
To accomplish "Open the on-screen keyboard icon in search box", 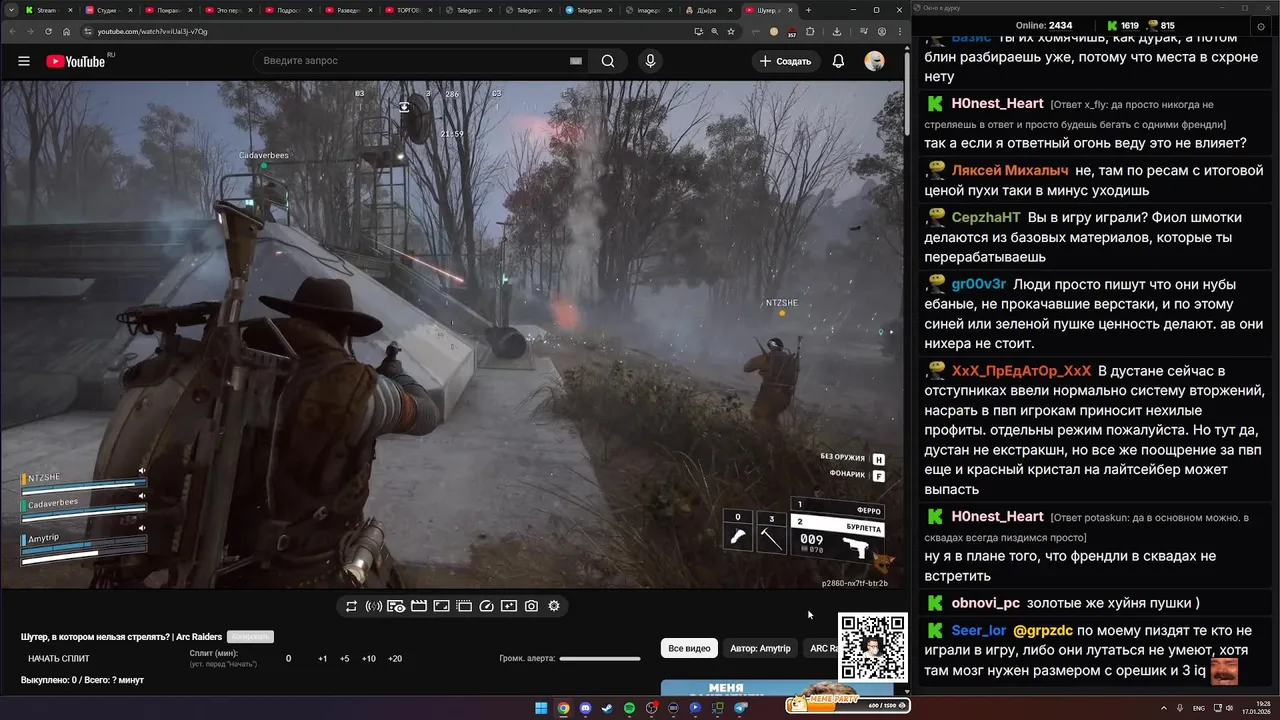I will click(576, 61).
